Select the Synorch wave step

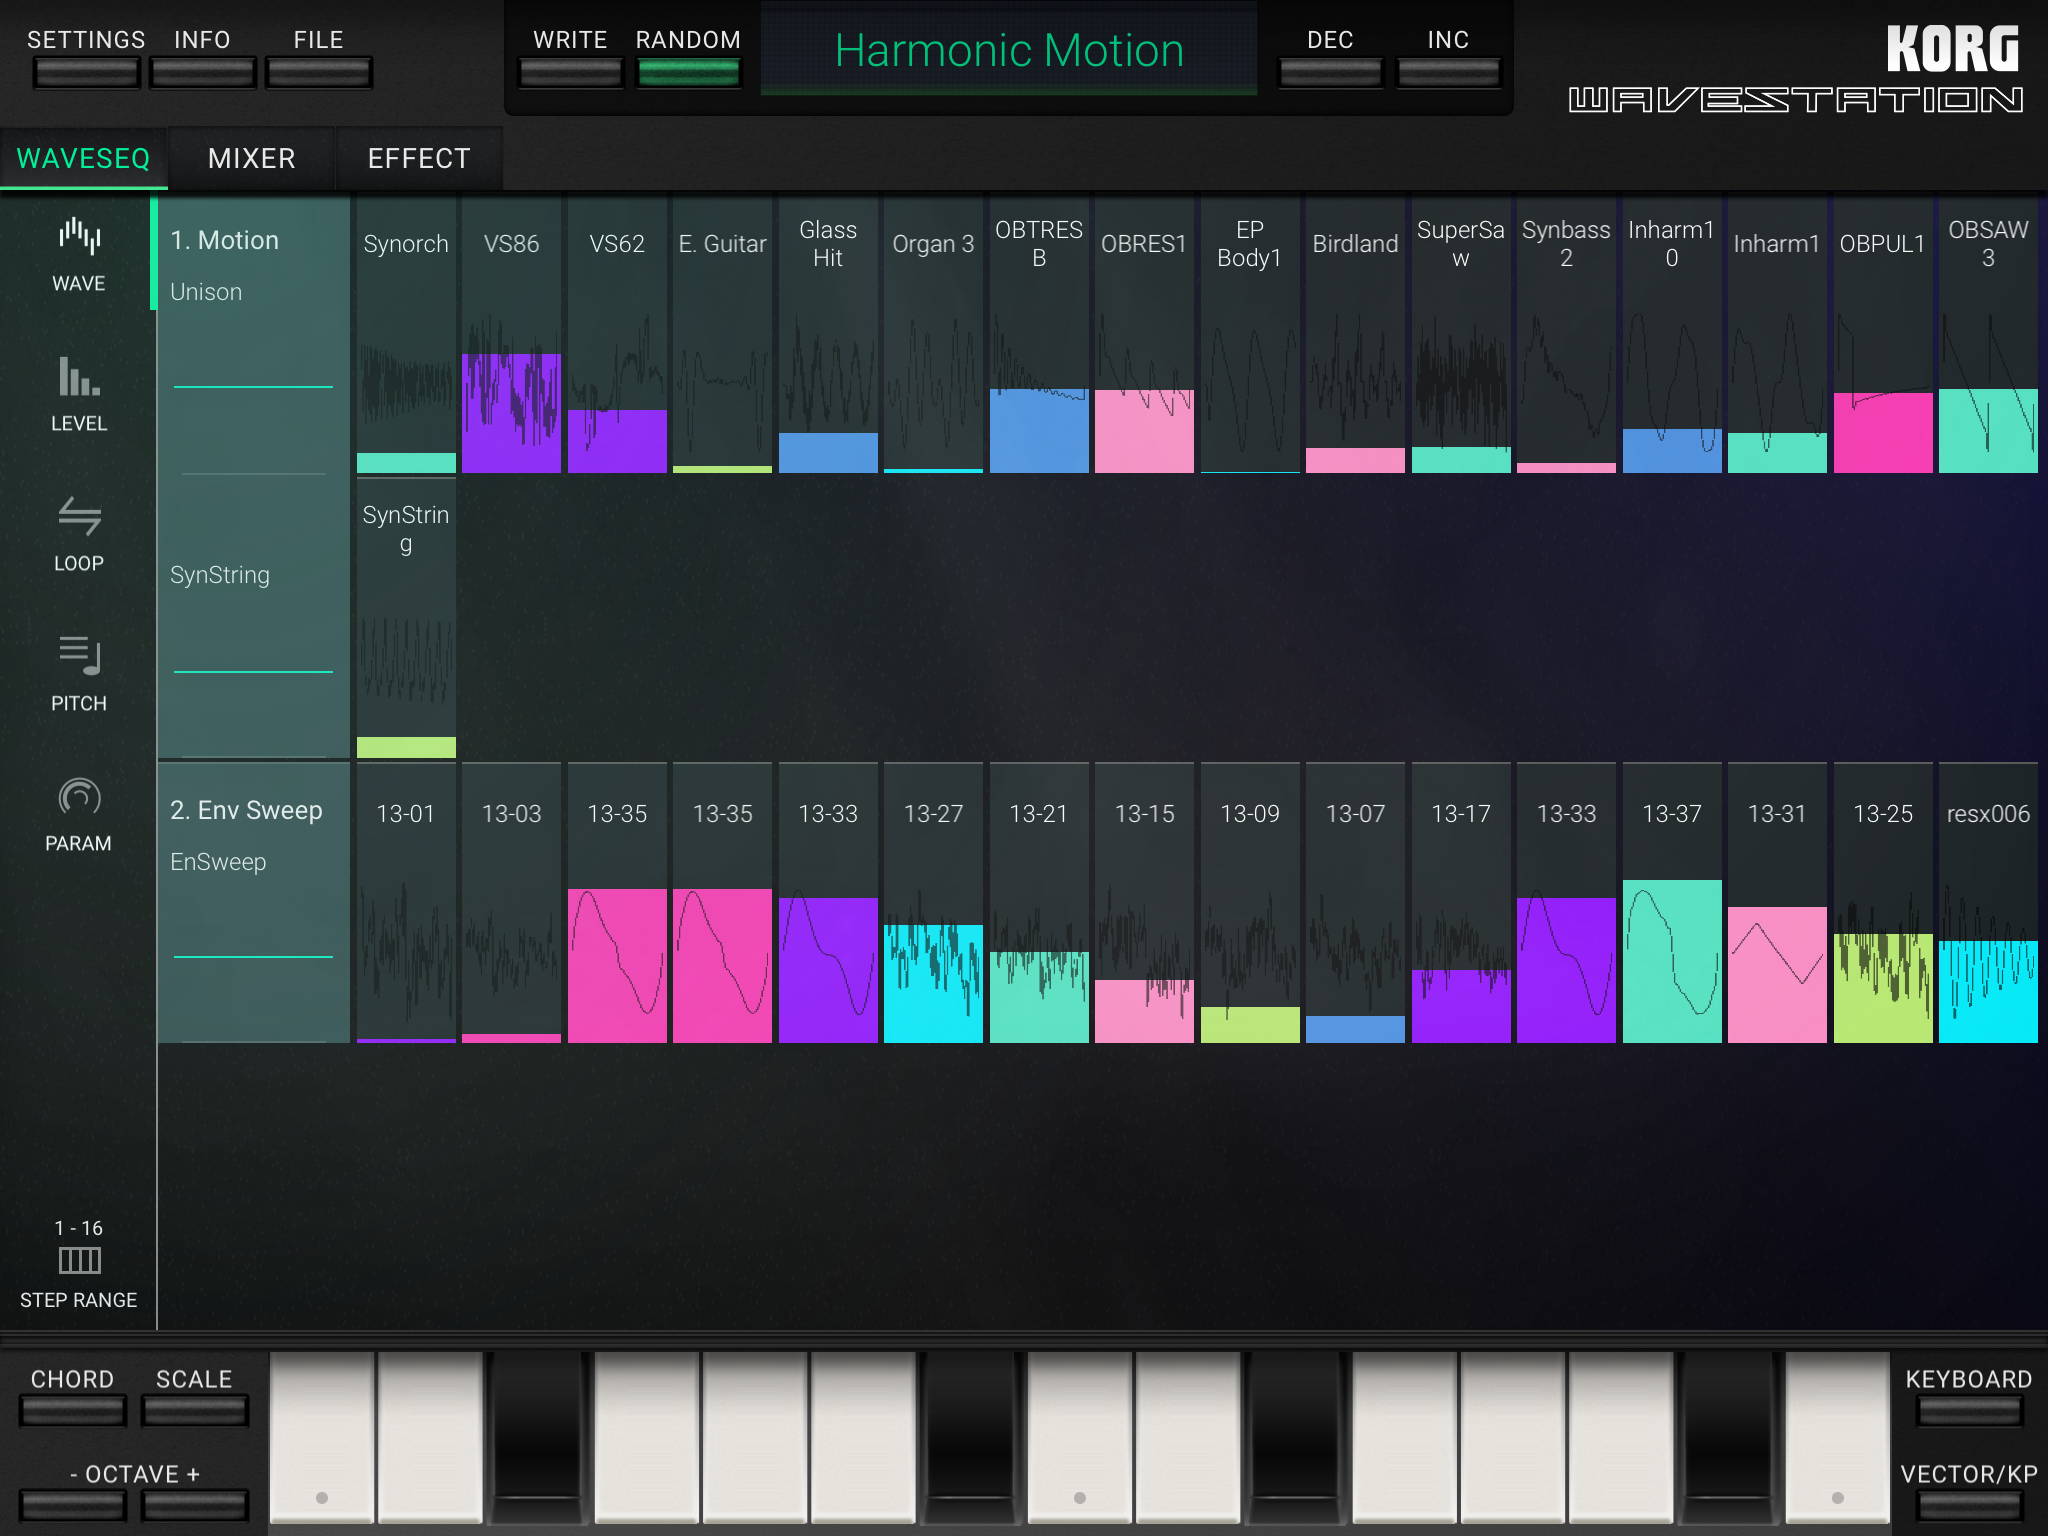406,335
